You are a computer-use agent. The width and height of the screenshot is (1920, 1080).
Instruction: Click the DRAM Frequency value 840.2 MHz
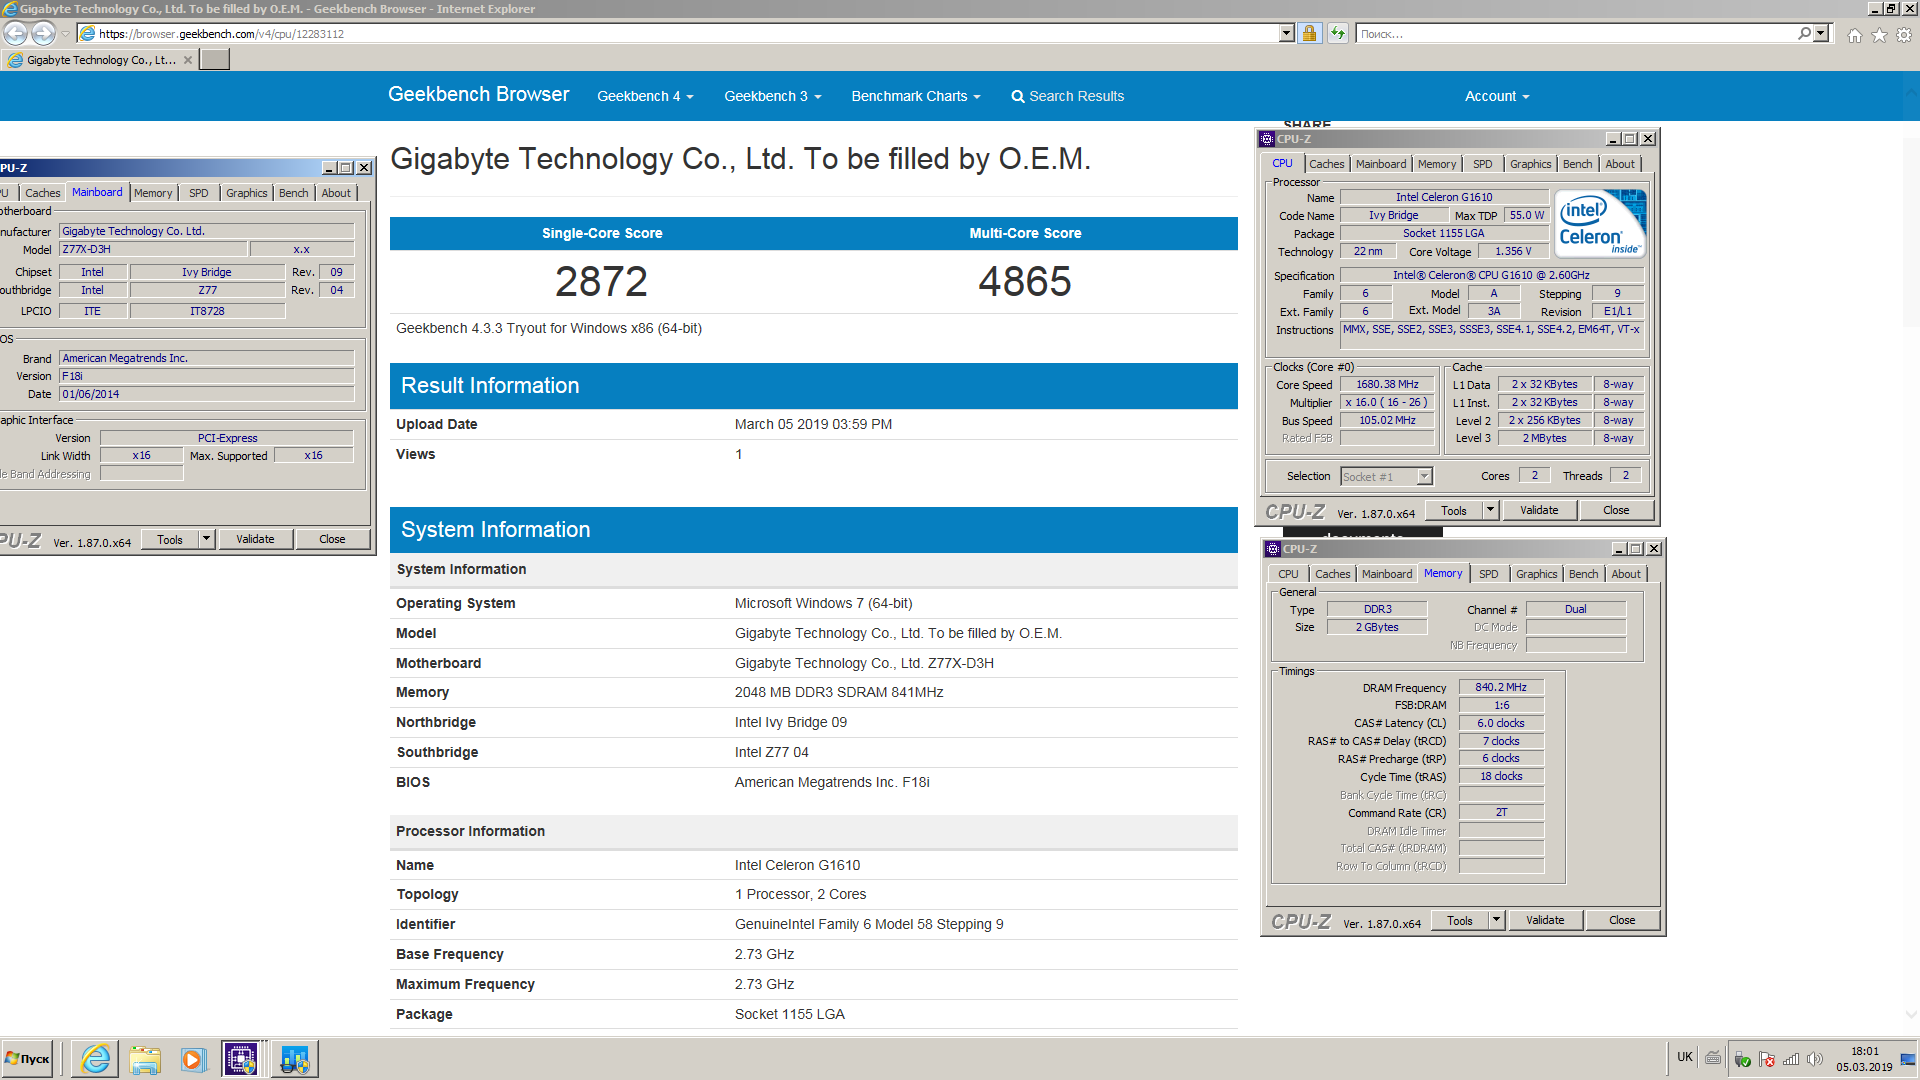coord(1501,687)
